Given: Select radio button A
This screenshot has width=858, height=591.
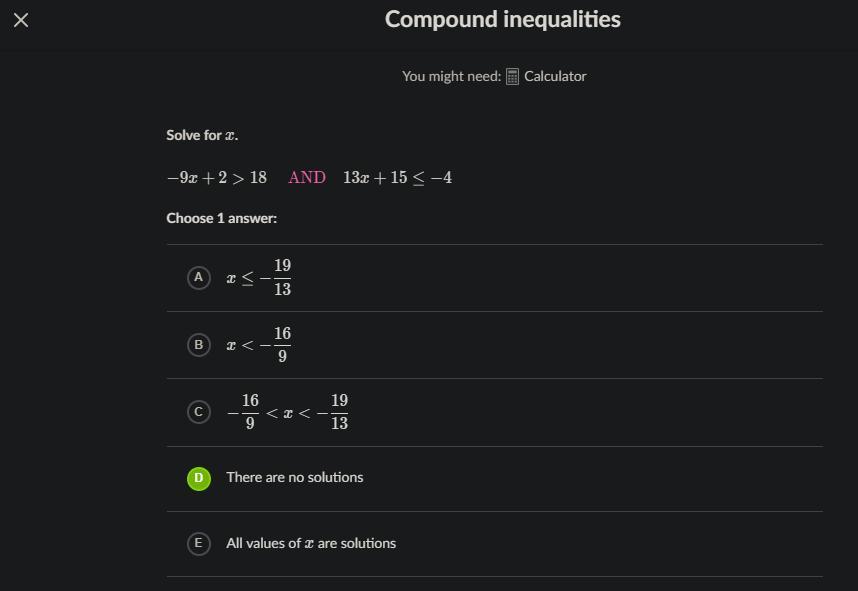Looking at the screenshot, I should point(198,277).
